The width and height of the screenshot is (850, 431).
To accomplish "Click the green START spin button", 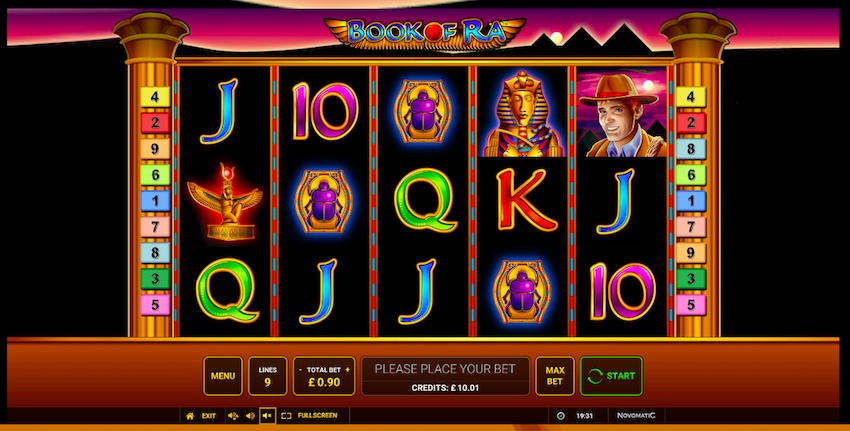I will coord(611,376).
